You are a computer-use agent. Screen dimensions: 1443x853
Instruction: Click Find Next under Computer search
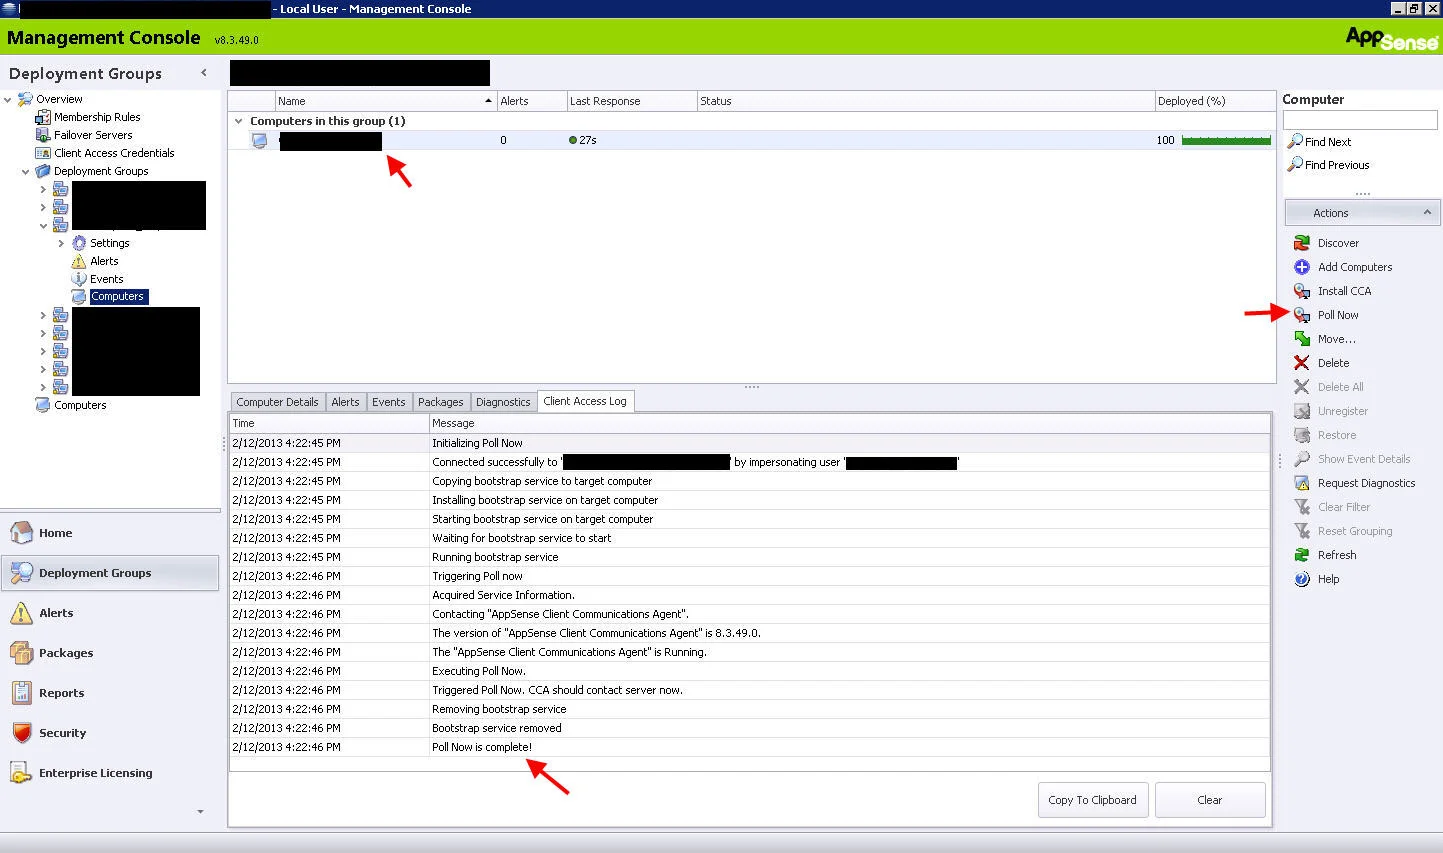click(1328, 142)
